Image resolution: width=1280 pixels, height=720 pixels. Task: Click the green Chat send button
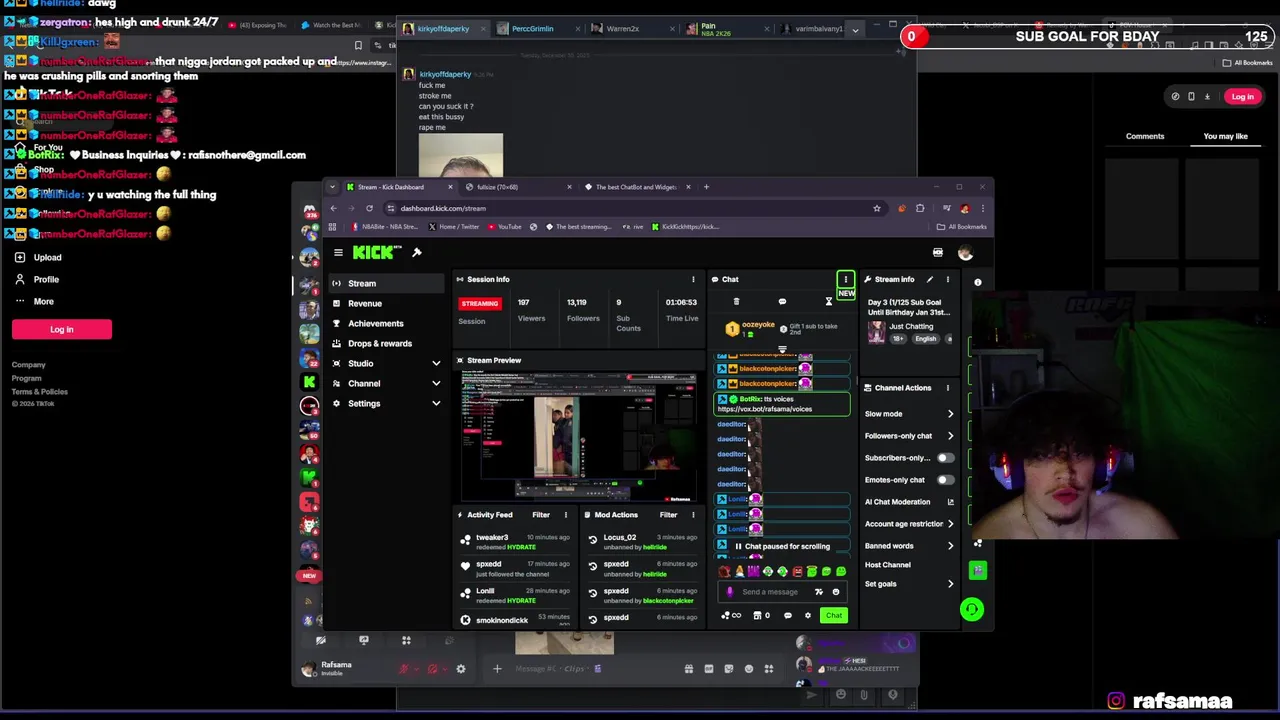tap(834, 616)
